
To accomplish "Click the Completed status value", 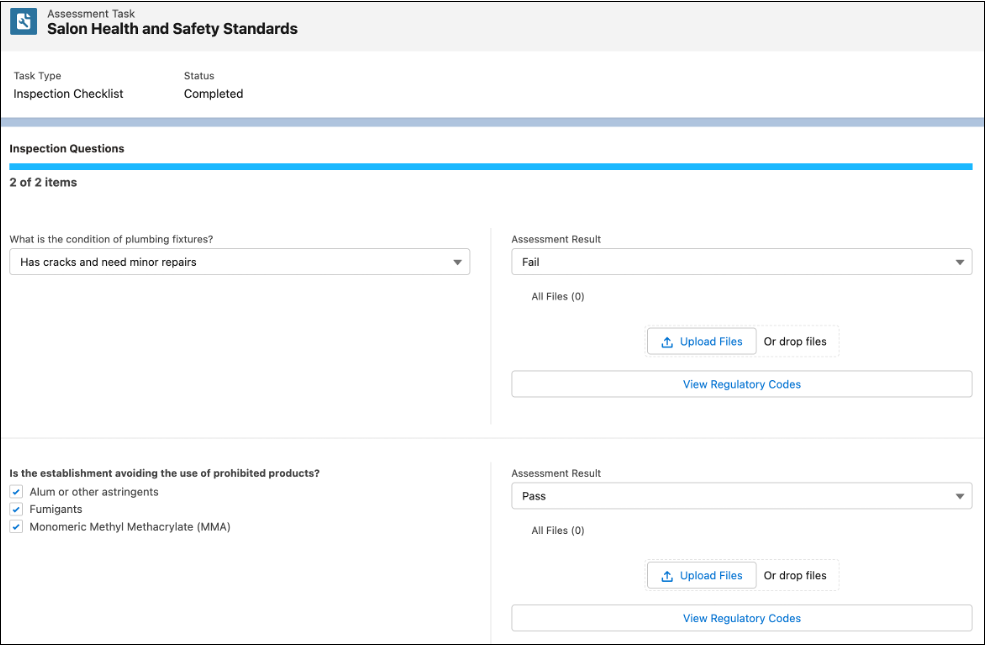I will pyautogui.click(x=212, y=93).
